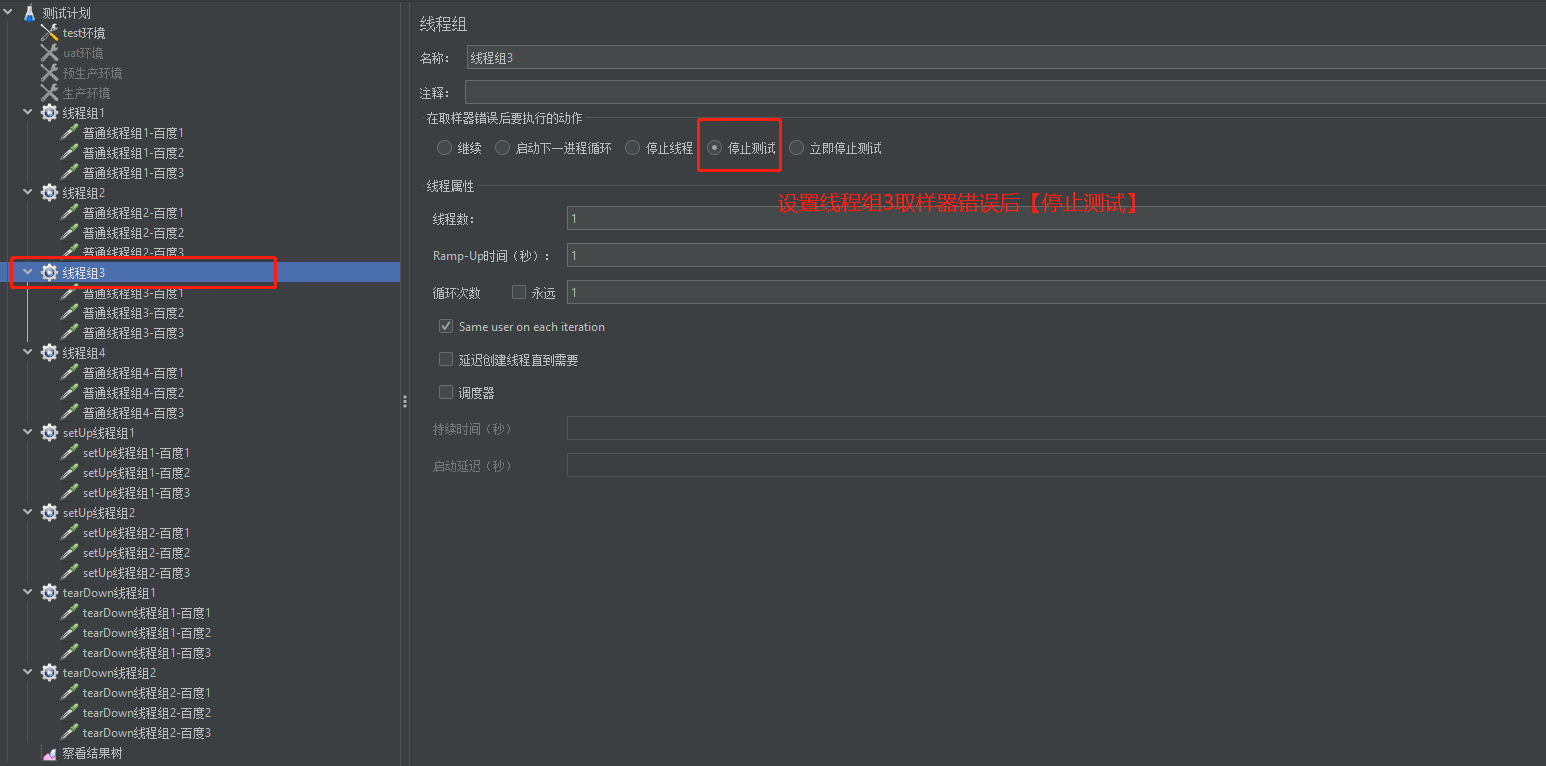Select the 普通线程组3-百度3 row text
Viewport: 1546px width, 766px height.
tap(133, 333)
